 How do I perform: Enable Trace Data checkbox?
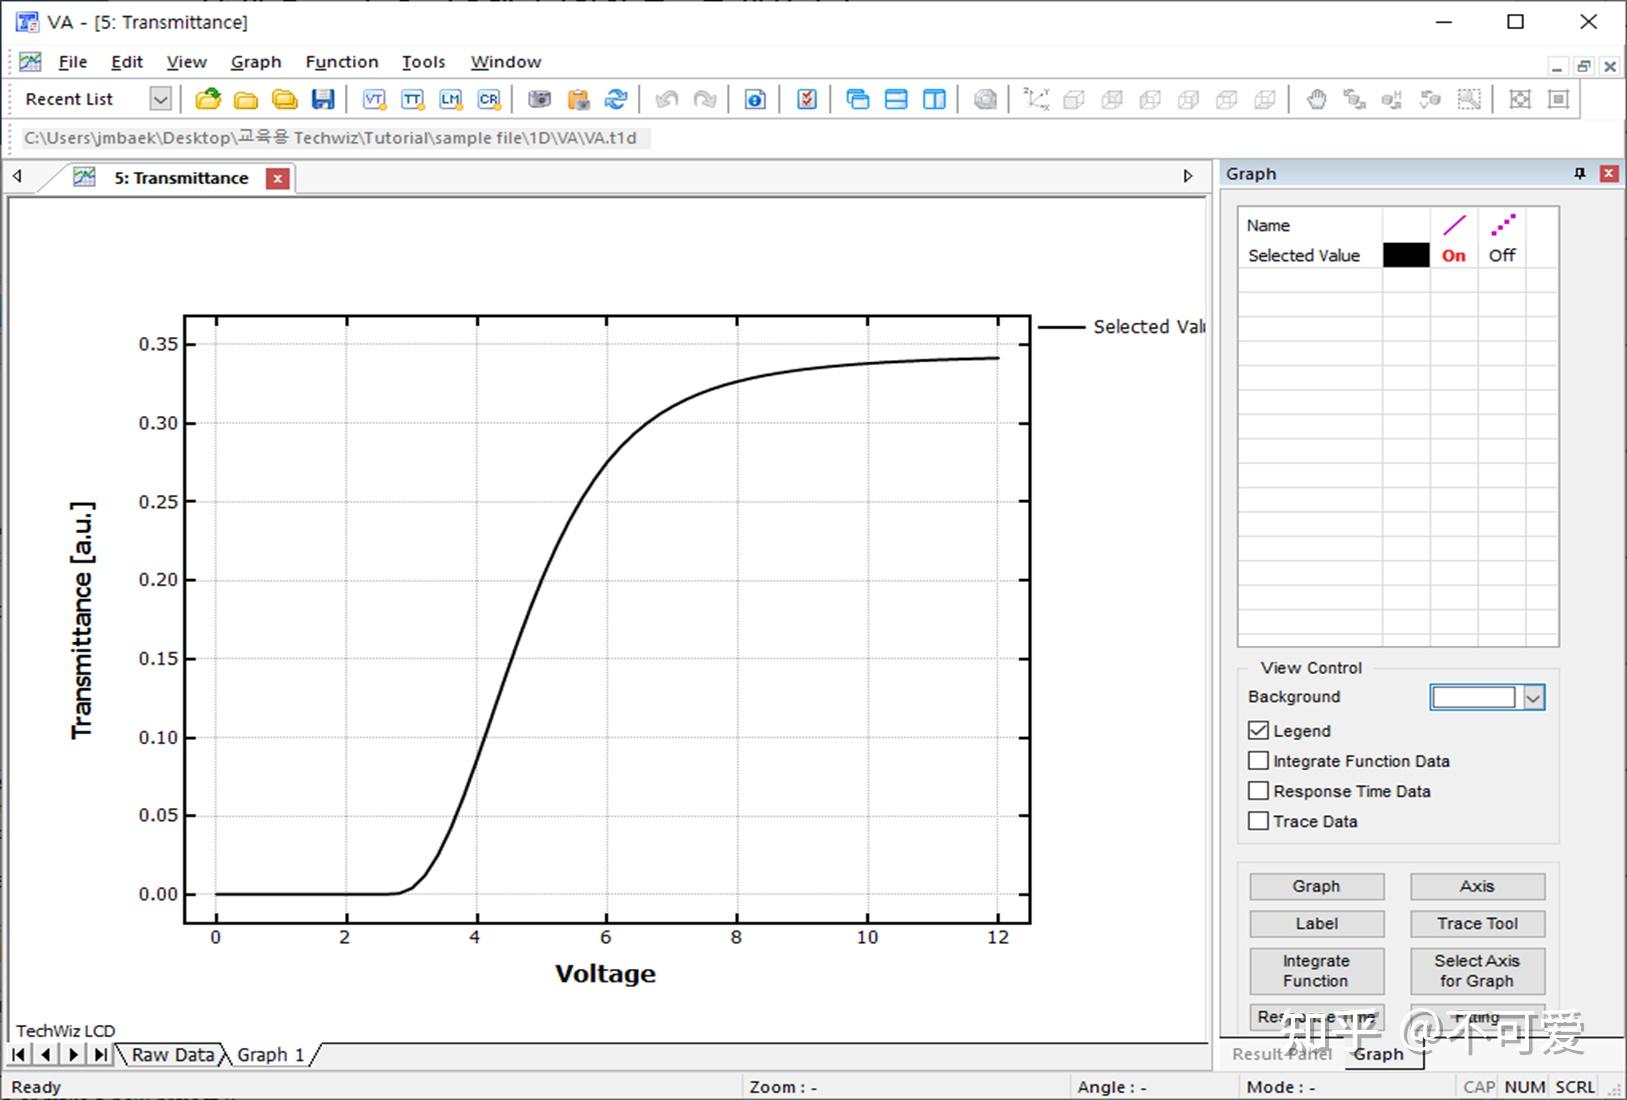(1258, 821)
